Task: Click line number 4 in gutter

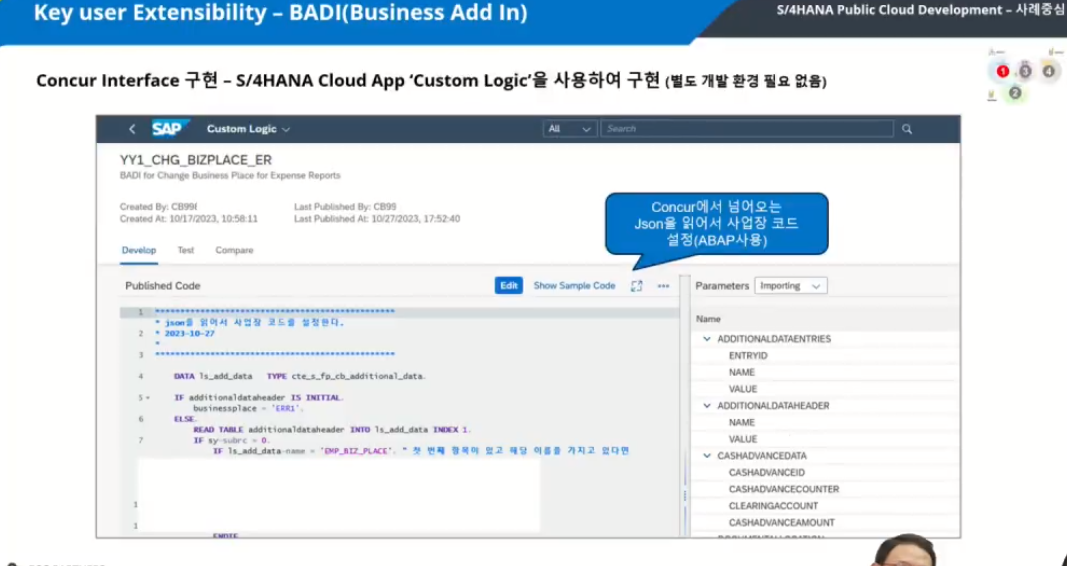Action: pyautogui.click(x=141, y=376)
